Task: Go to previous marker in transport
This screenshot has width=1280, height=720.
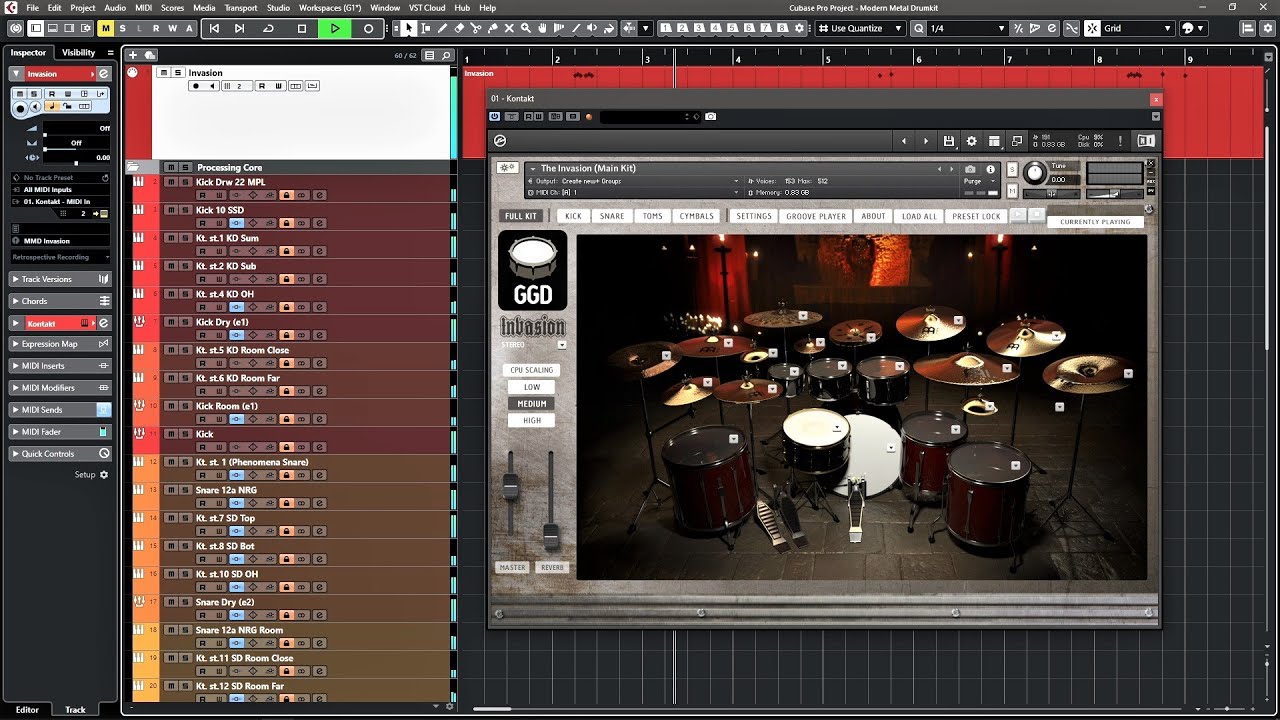Action: pos(213,28)
